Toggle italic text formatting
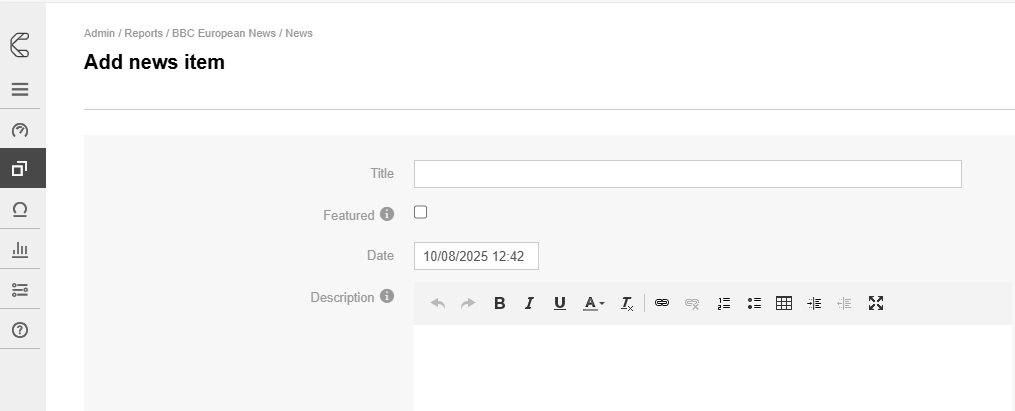1015x411 pixels. click(x=530, y=304)
